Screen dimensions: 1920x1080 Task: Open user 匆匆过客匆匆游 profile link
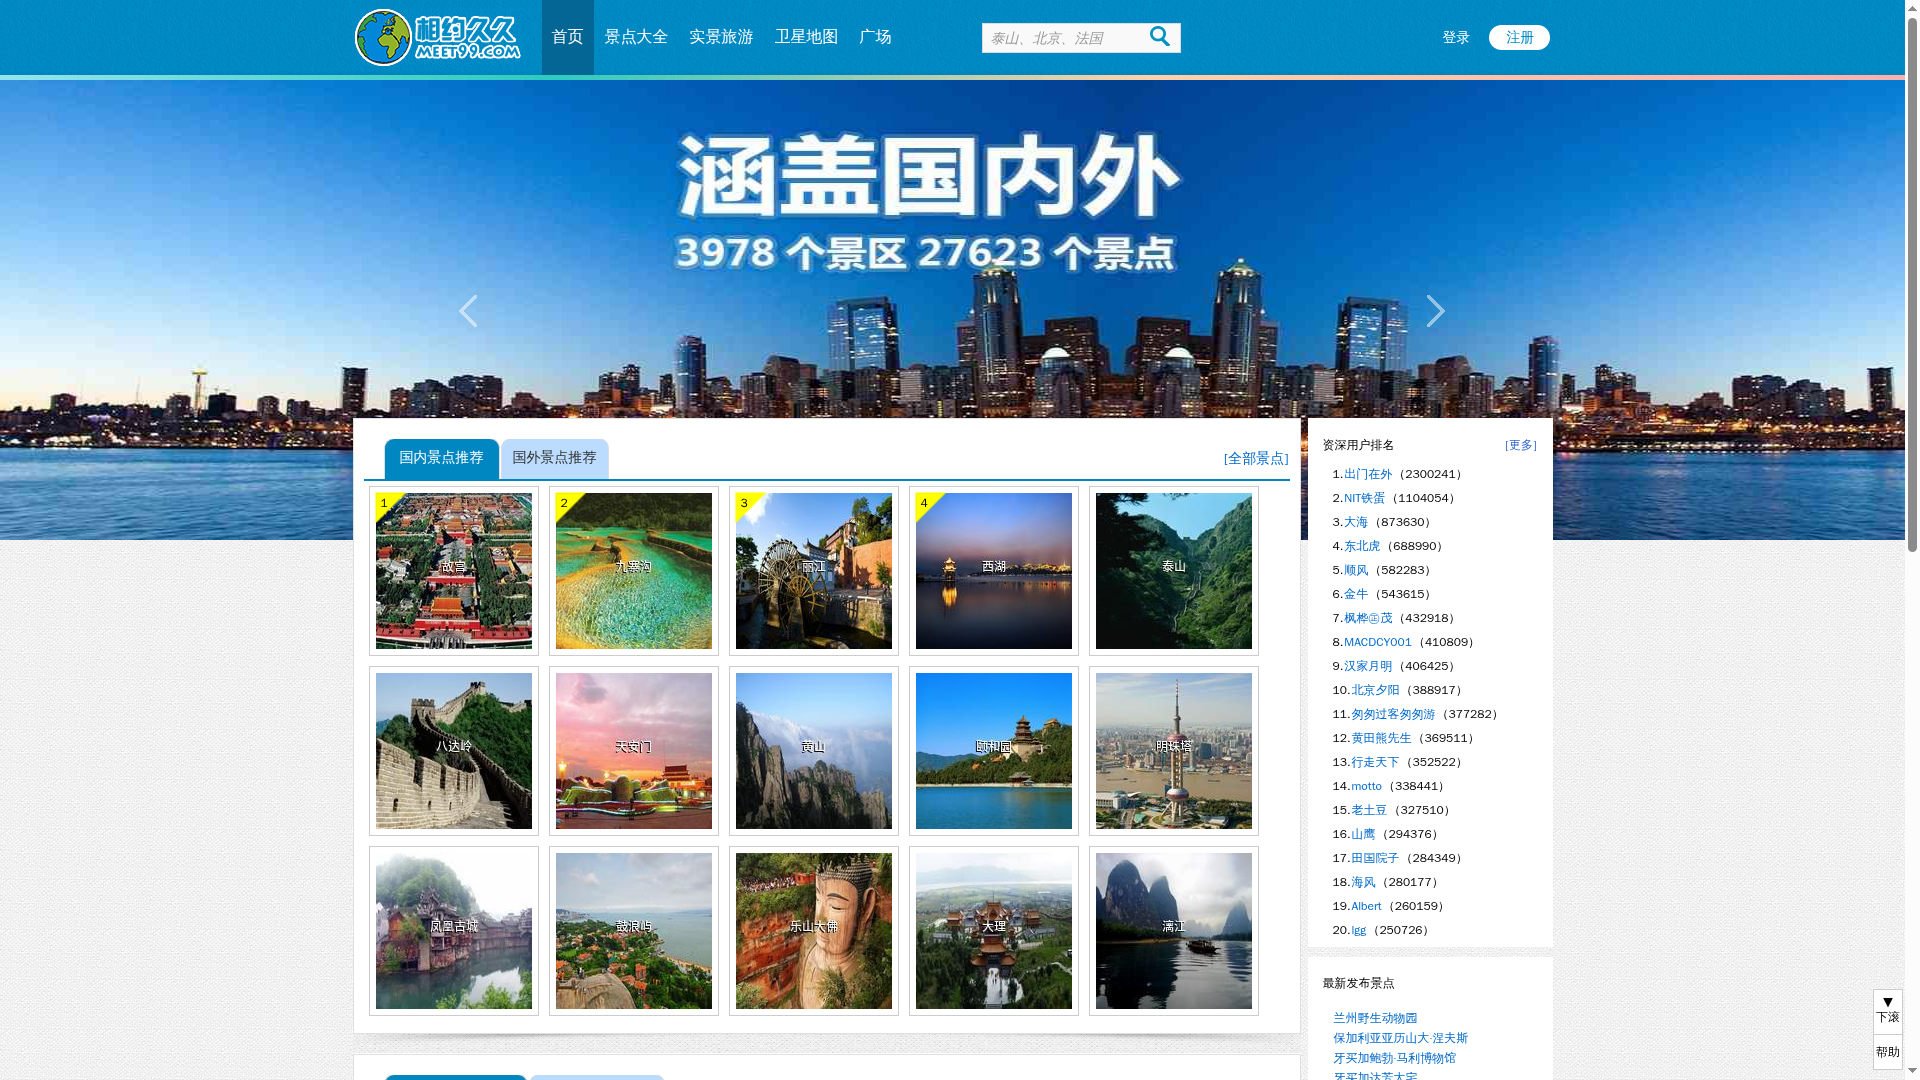point(1393,714)
